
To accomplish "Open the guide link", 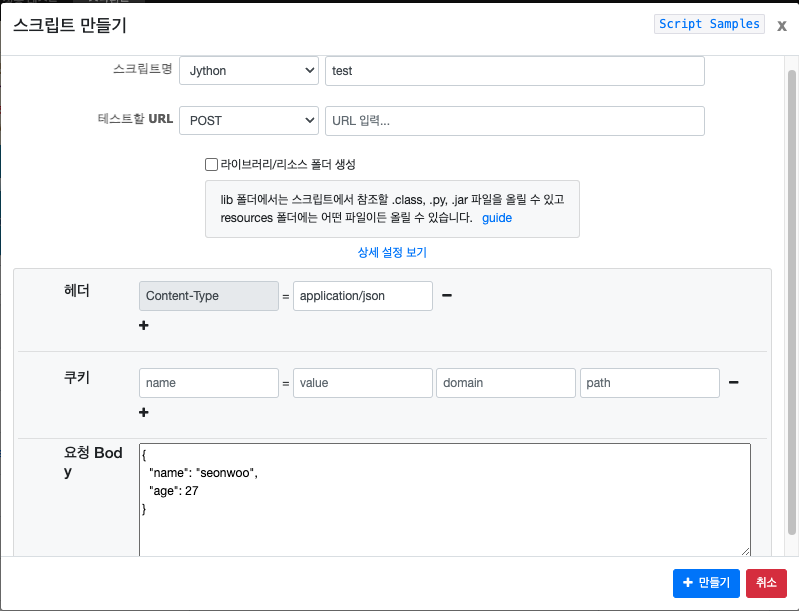I will point(497,218).
